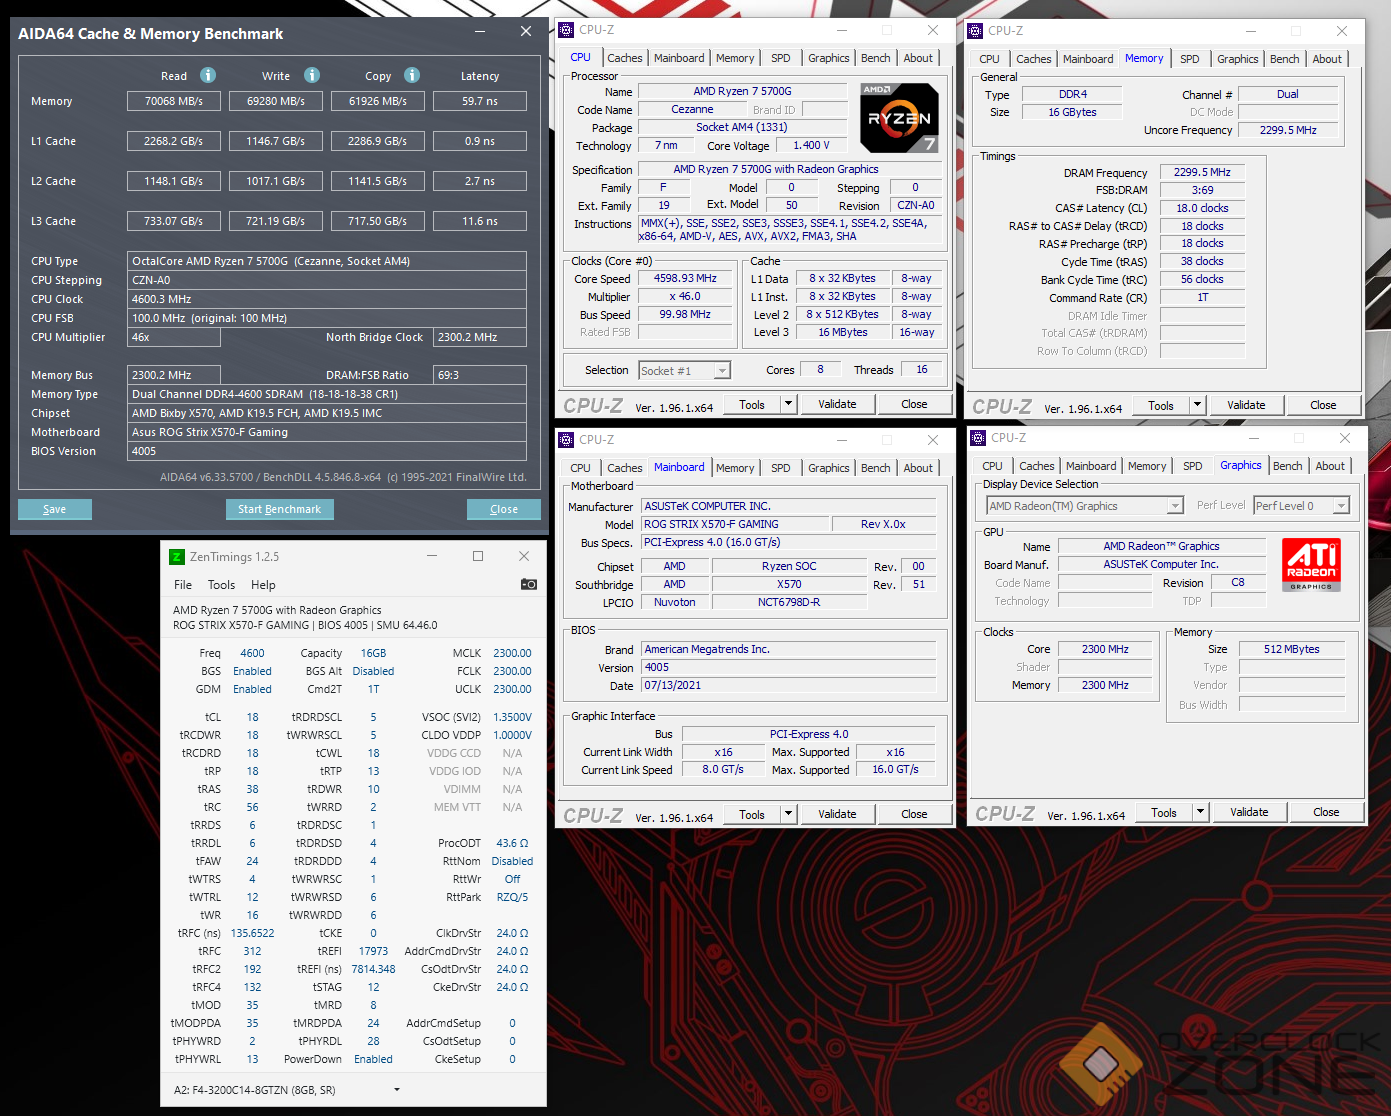Screen dimensions: 1391x1116
Task: Switch to the Memory tab in the CPU-Z Motherboard window
Action: tap(735, 468)
